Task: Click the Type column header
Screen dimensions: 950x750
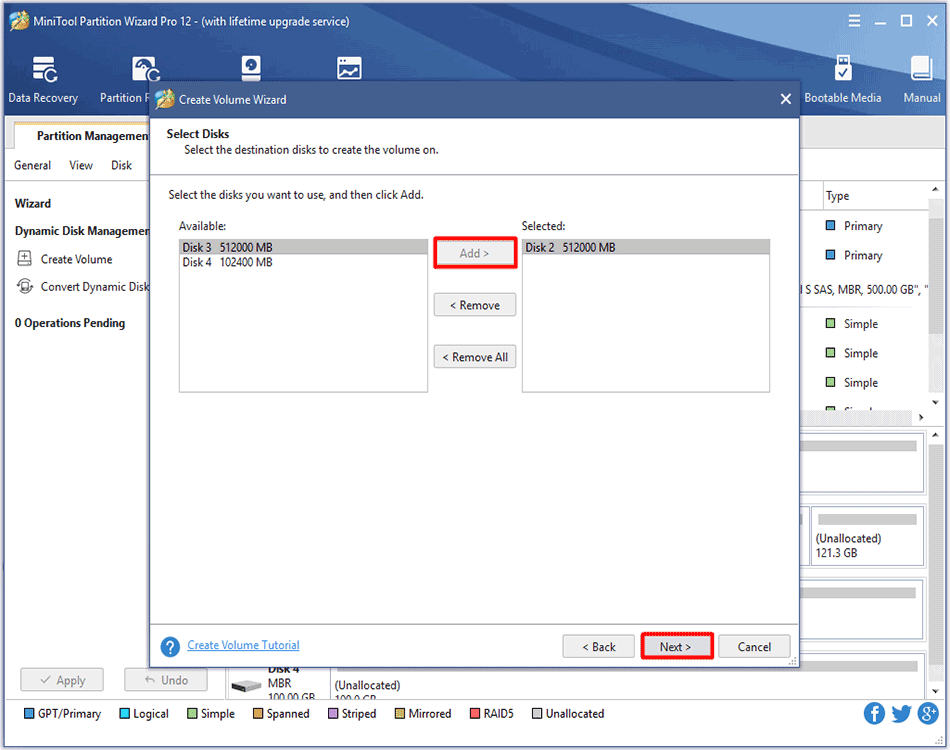Action: coord(875,196)
